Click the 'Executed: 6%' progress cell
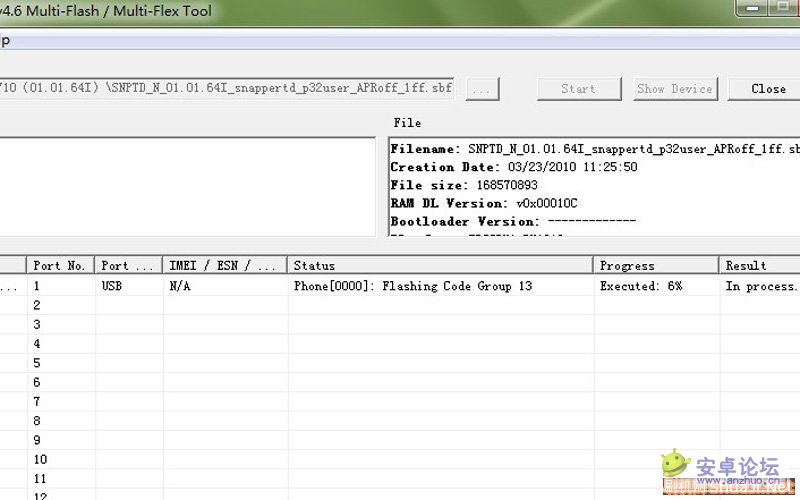 [641, 286]
